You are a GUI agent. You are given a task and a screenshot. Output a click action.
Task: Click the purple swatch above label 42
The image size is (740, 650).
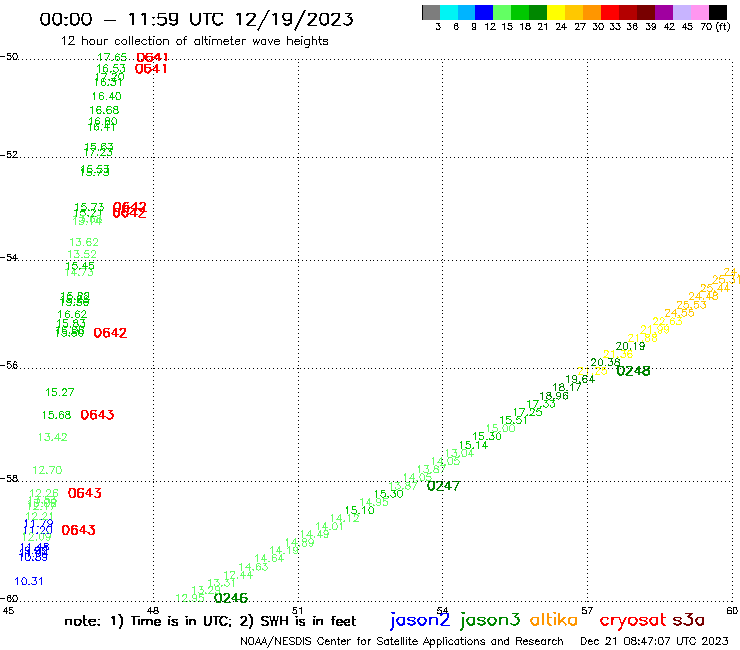pyautogui.click(x=664, y=12)
